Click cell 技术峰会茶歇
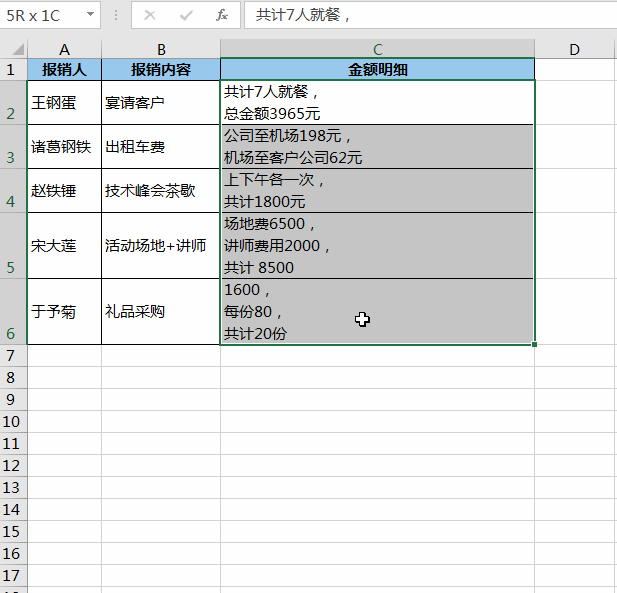The image size is (617, 593). 161,191
